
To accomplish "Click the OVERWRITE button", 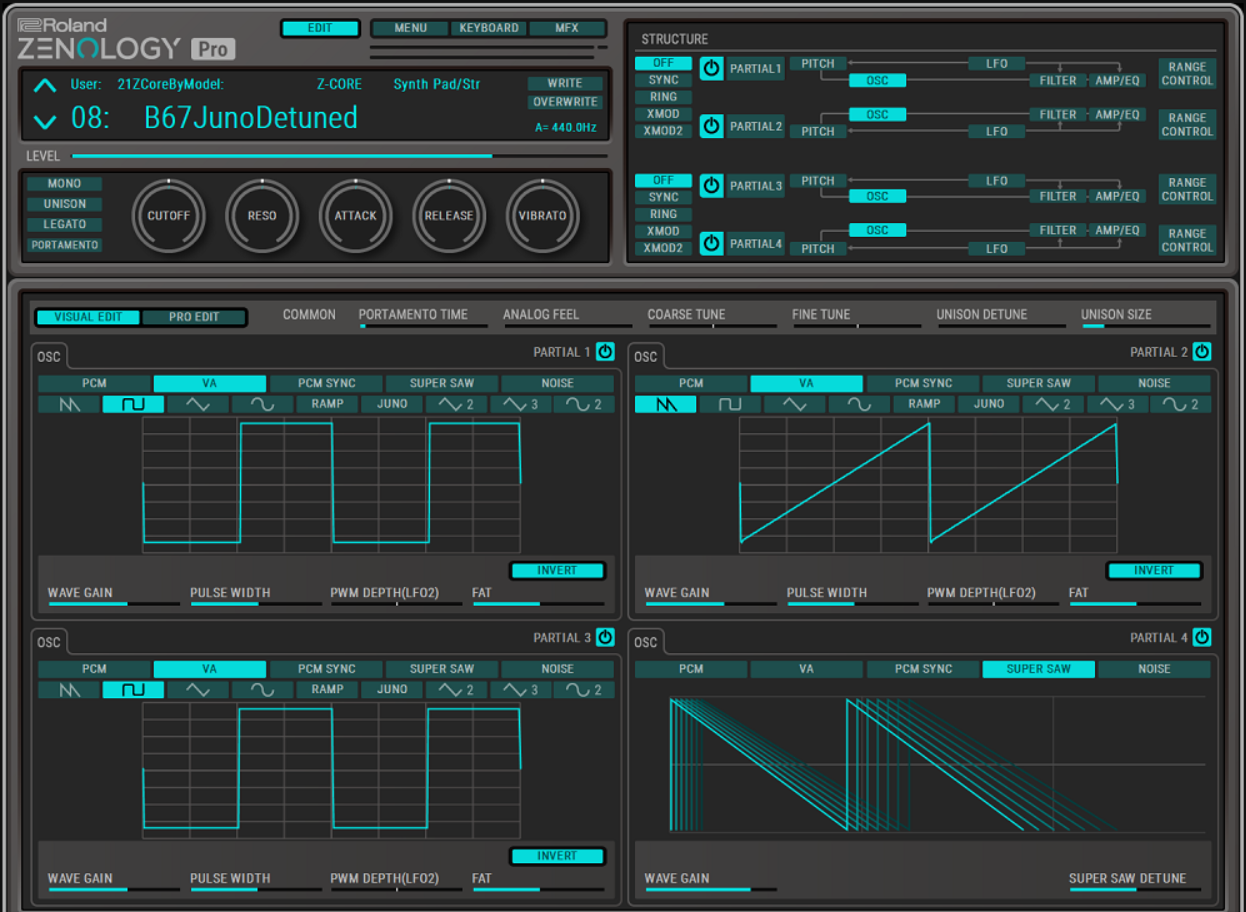I will [565, 102].
